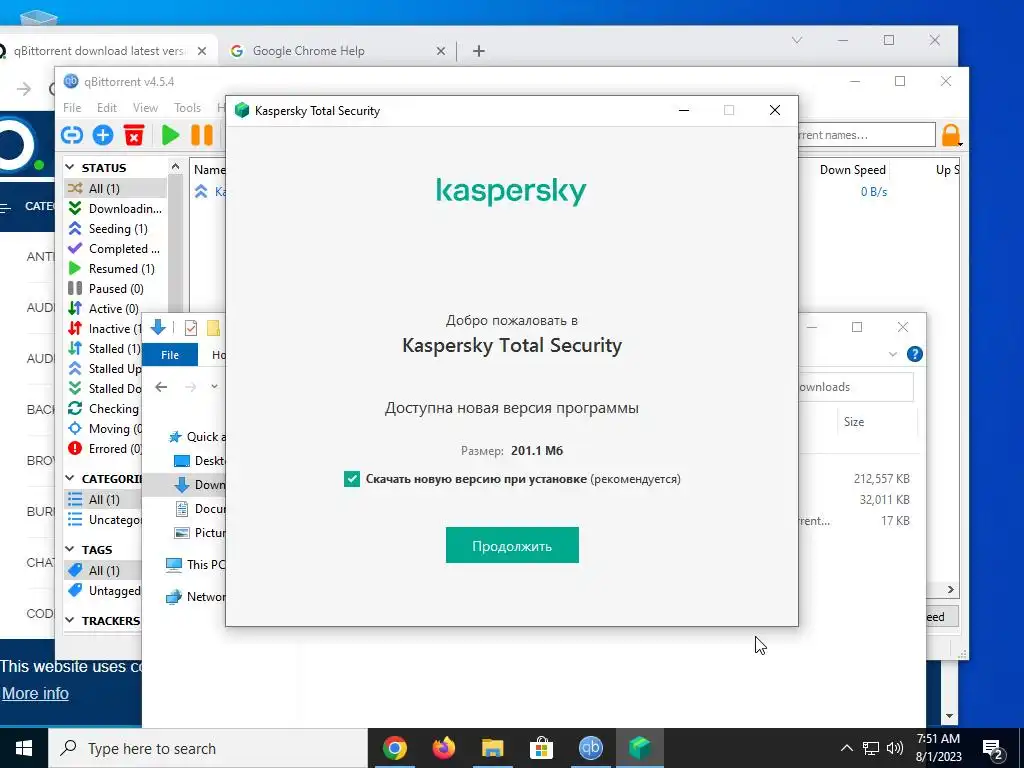Click the add torrent file plus icon
The width and height of the screenshot is (1024, 768).
(103, 135)
